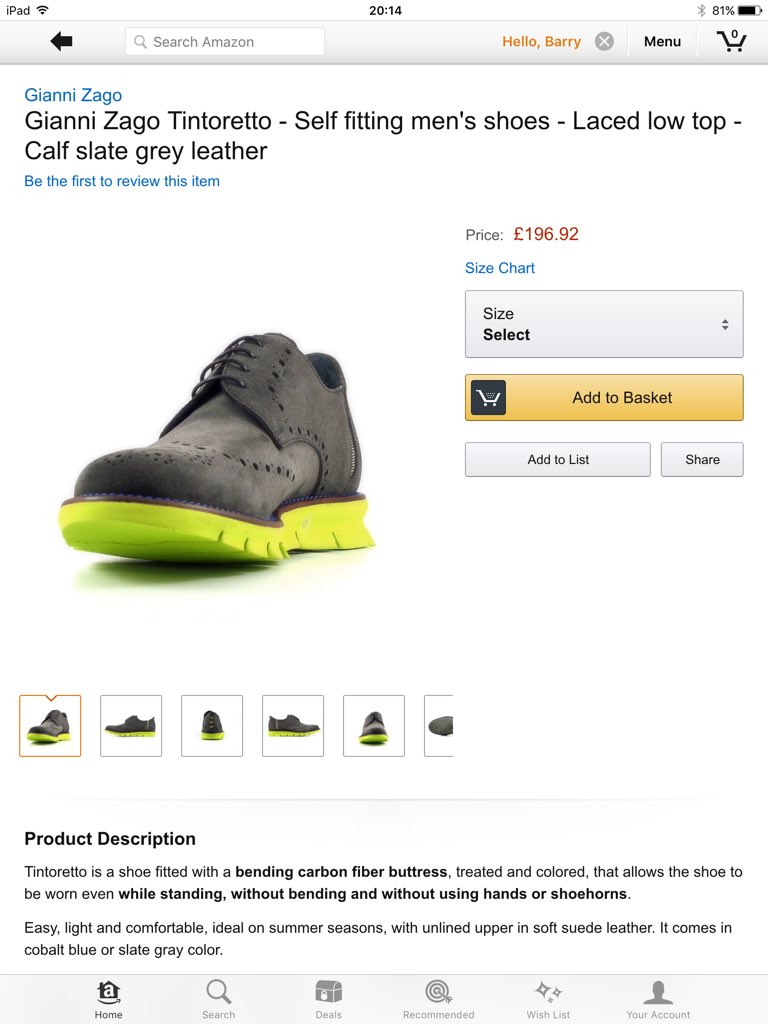Share this product

702,459
